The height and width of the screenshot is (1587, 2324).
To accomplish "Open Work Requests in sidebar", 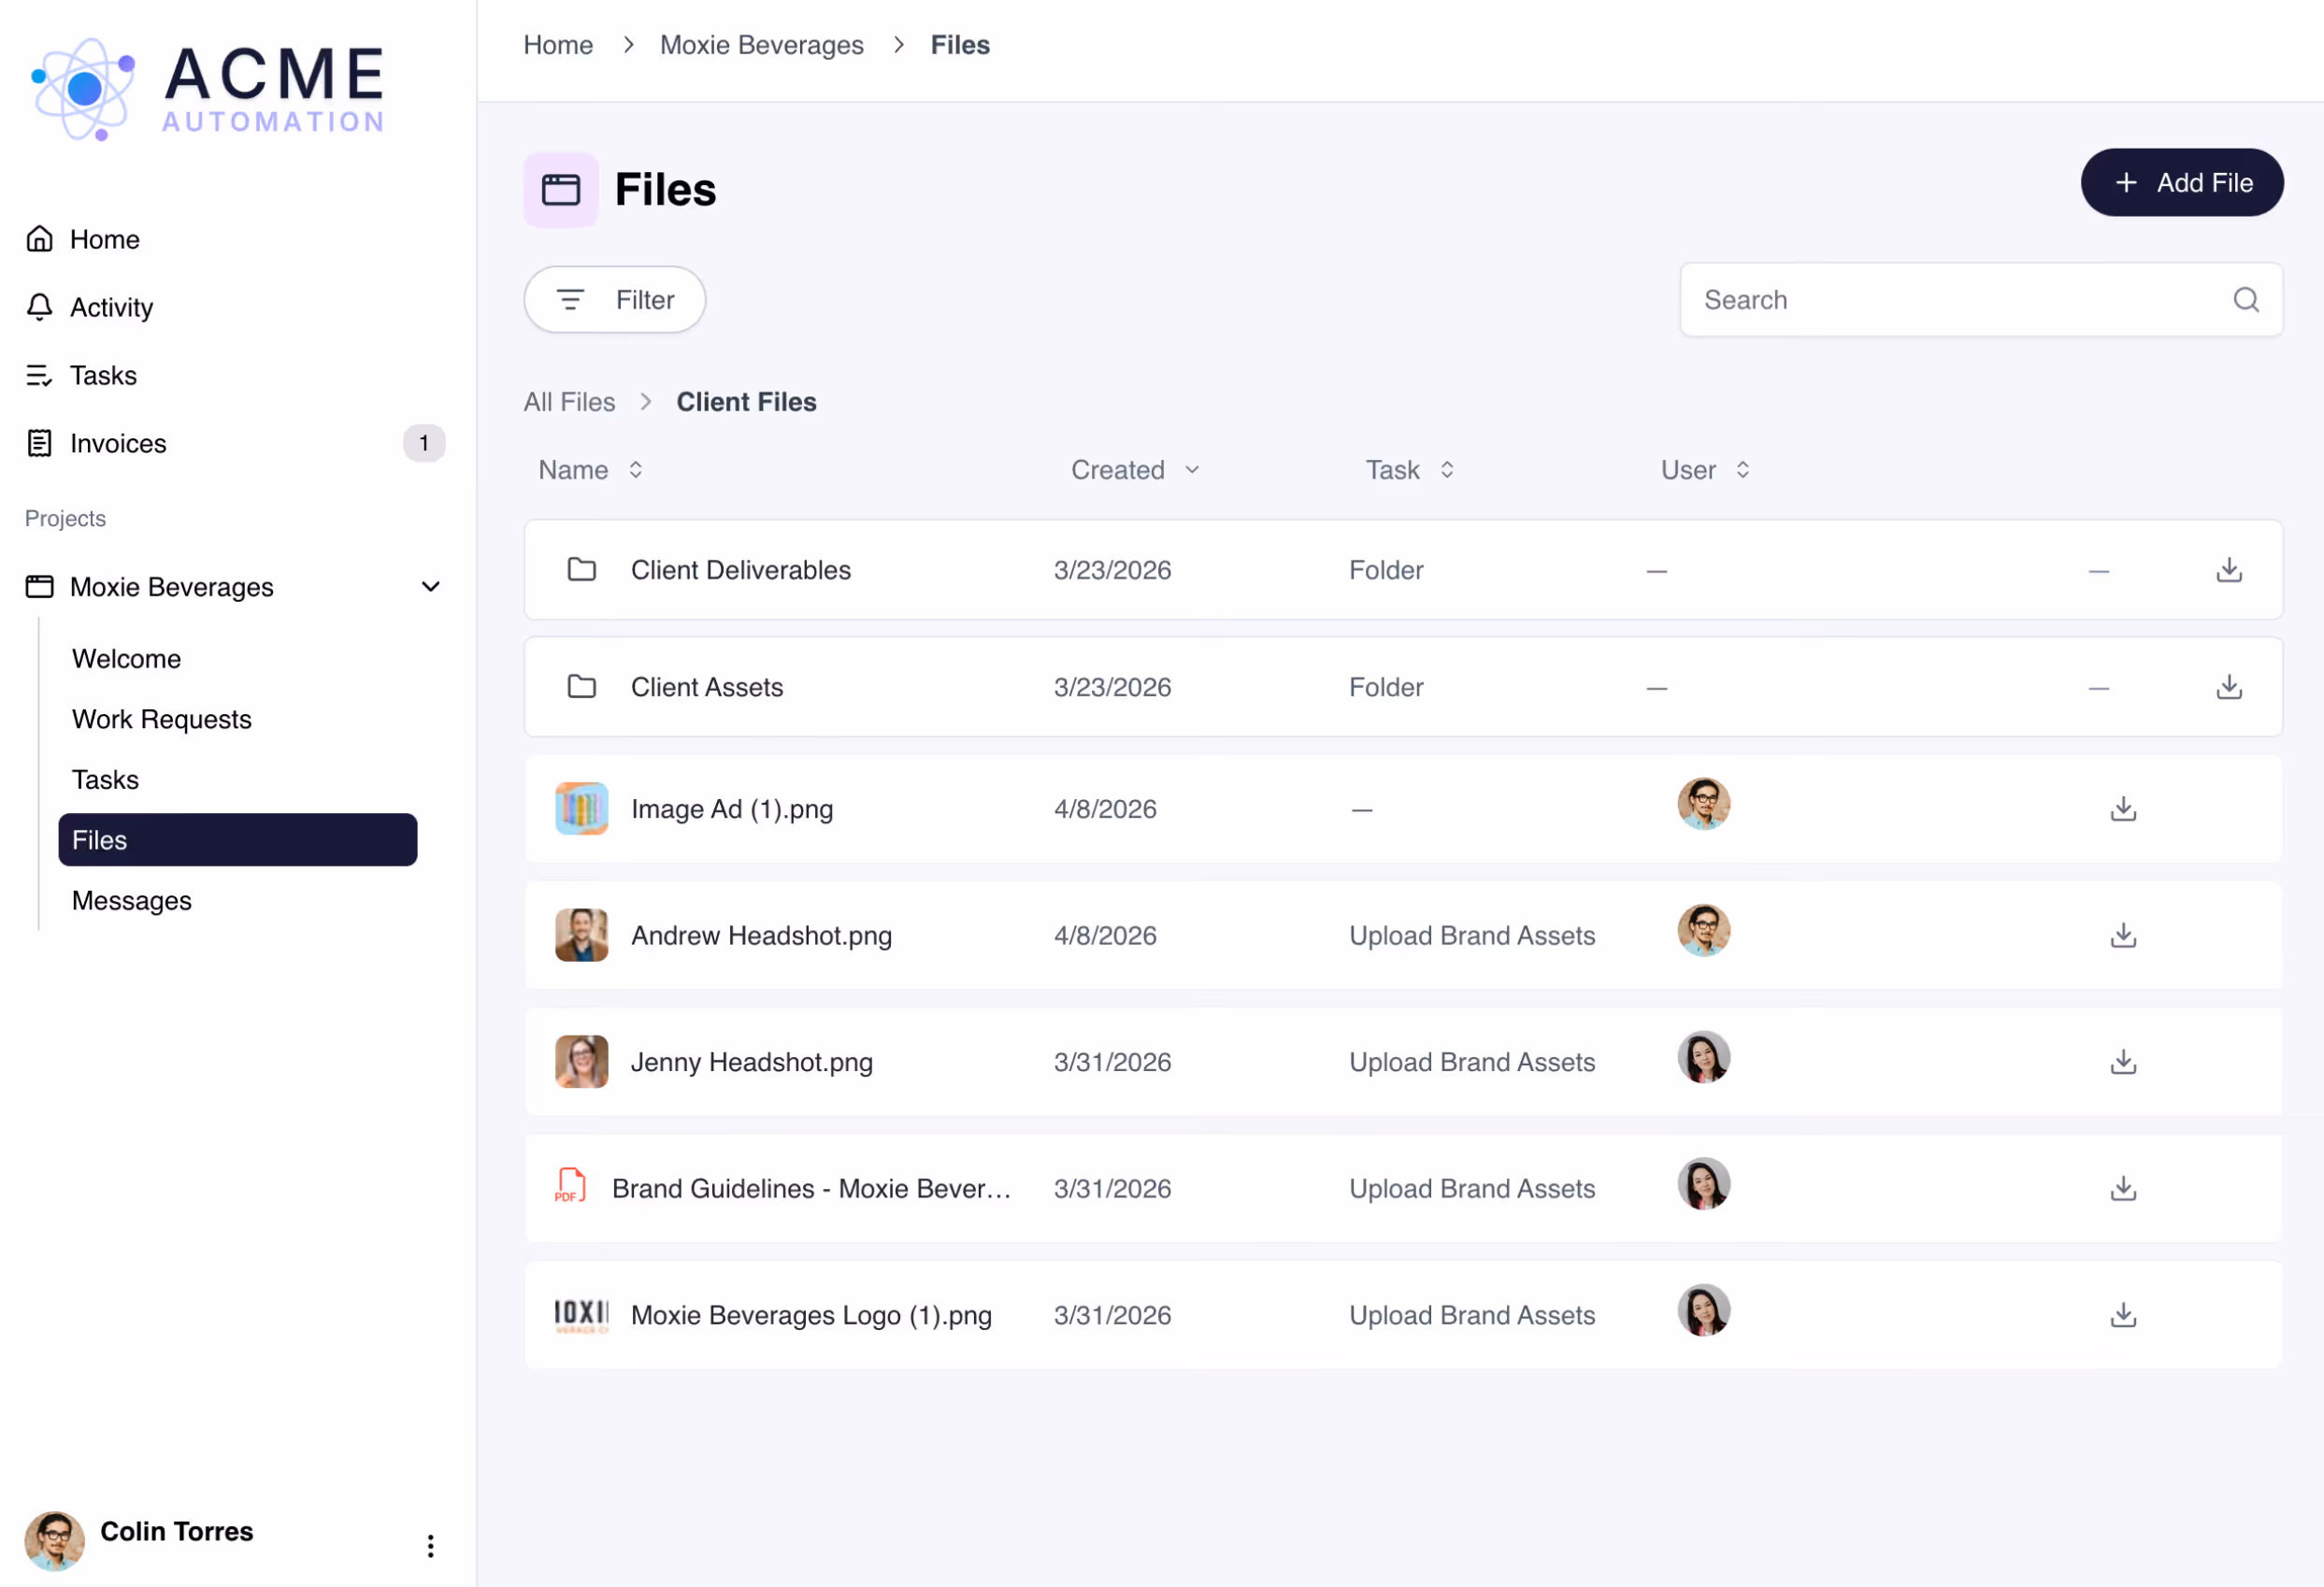I will click(x=162, y=719).
